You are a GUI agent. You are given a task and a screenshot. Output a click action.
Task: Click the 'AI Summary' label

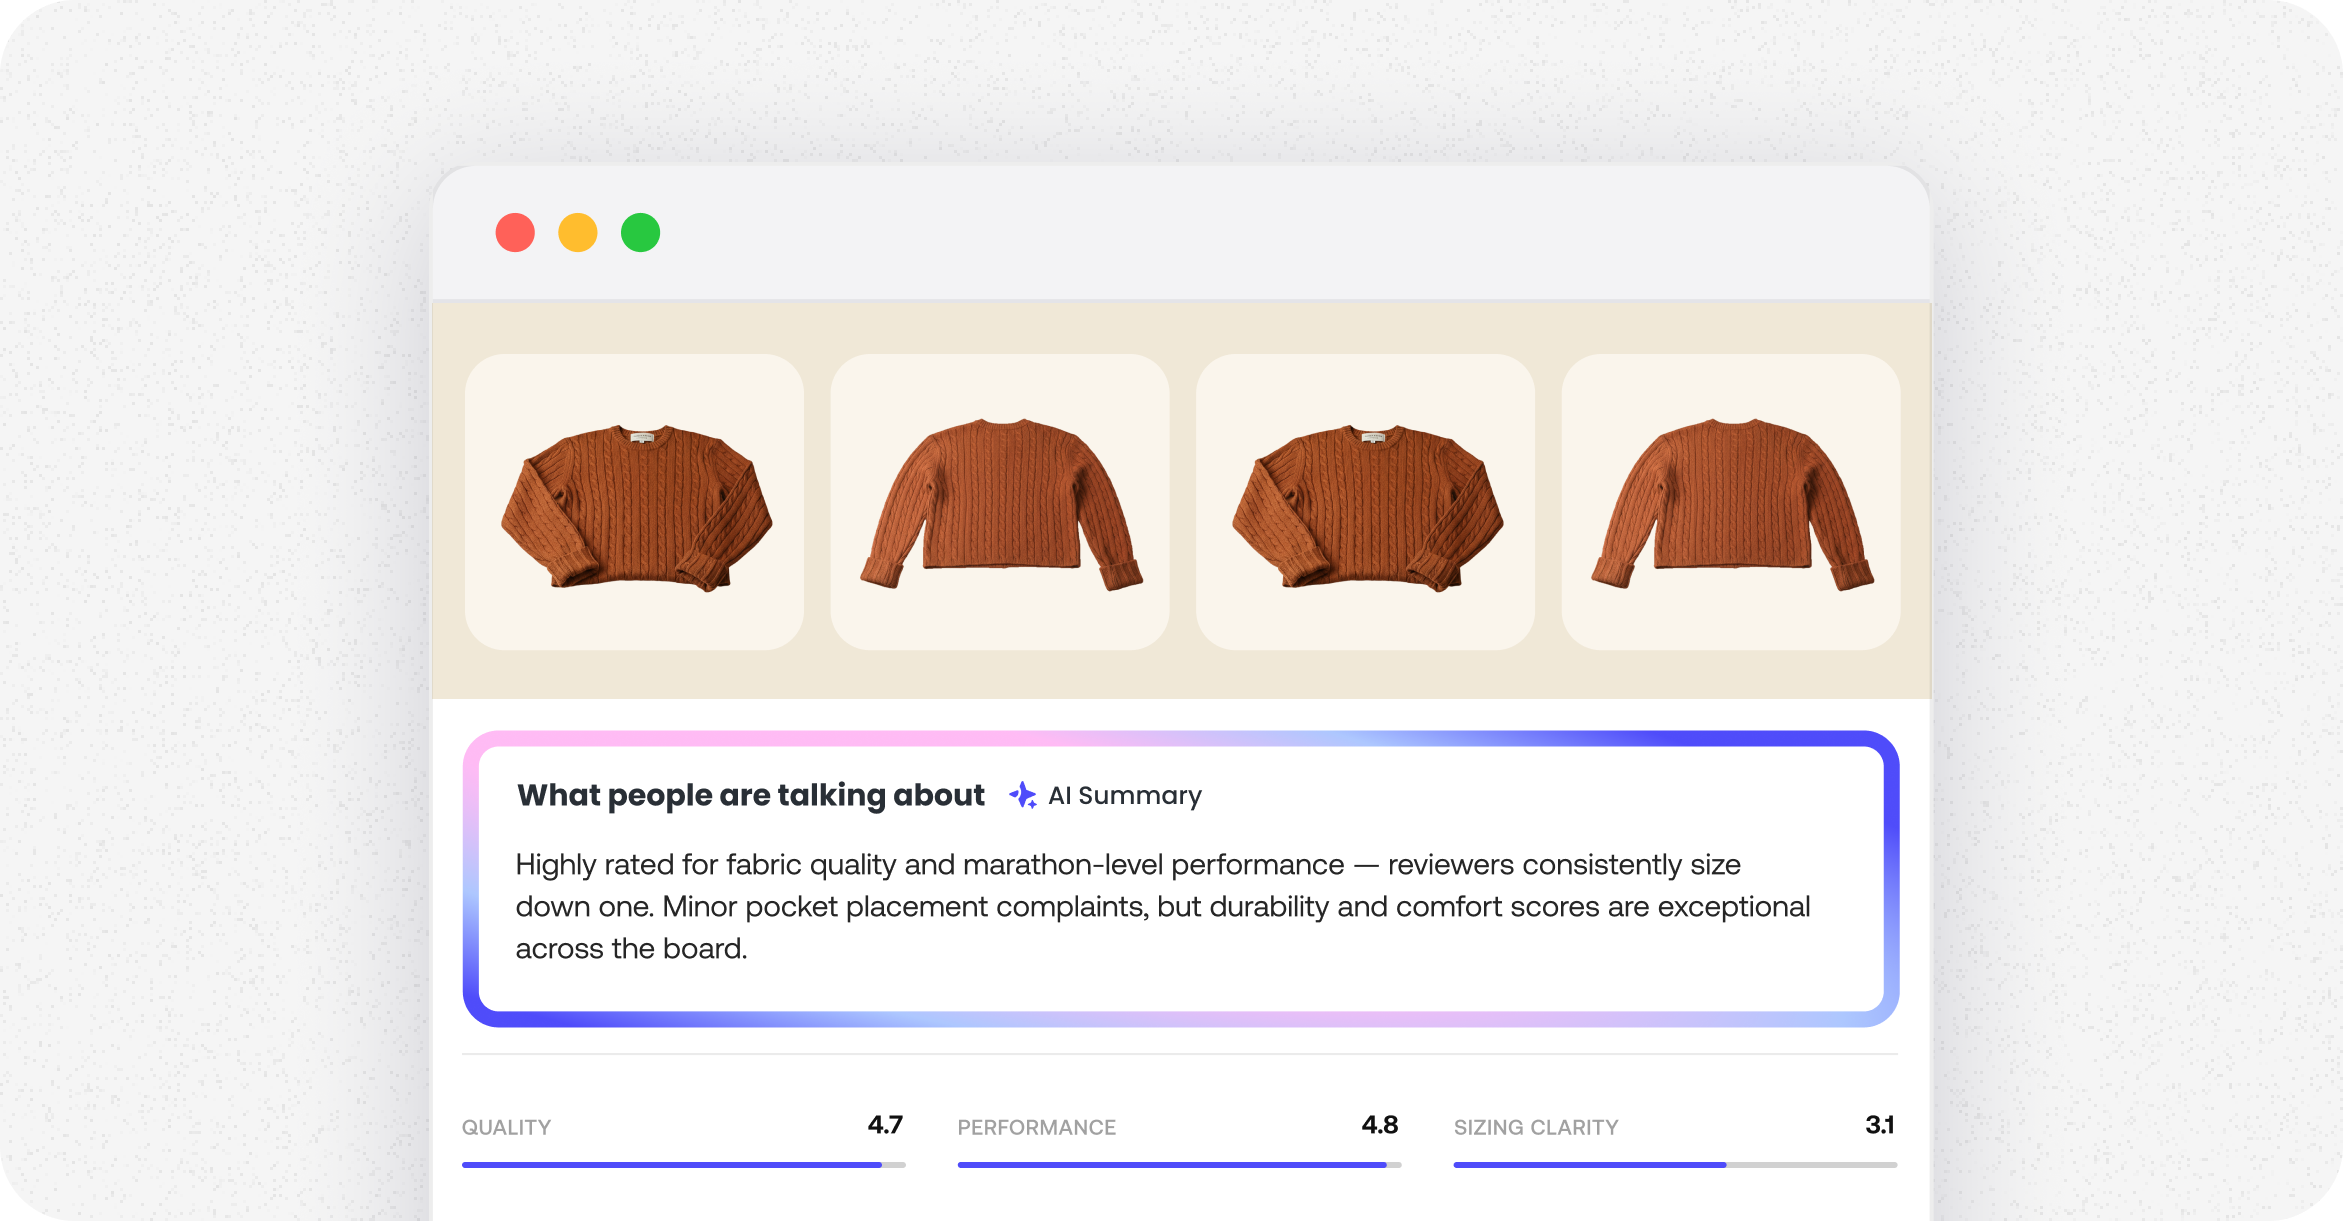pos(1125,796)
